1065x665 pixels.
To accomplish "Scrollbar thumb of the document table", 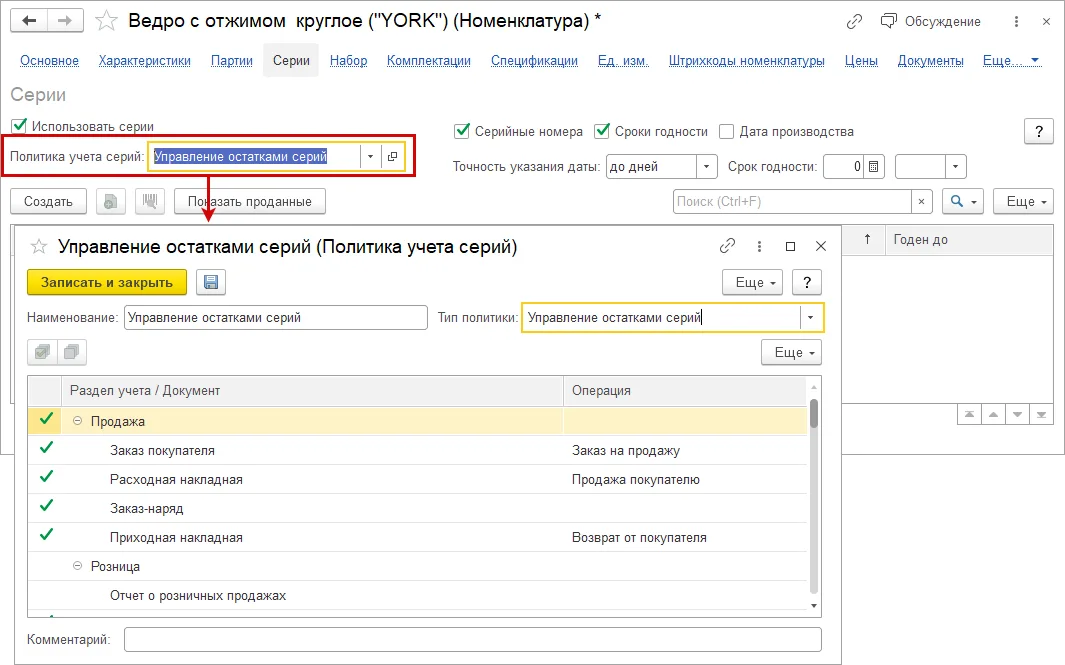I will [x=814, y=414].
